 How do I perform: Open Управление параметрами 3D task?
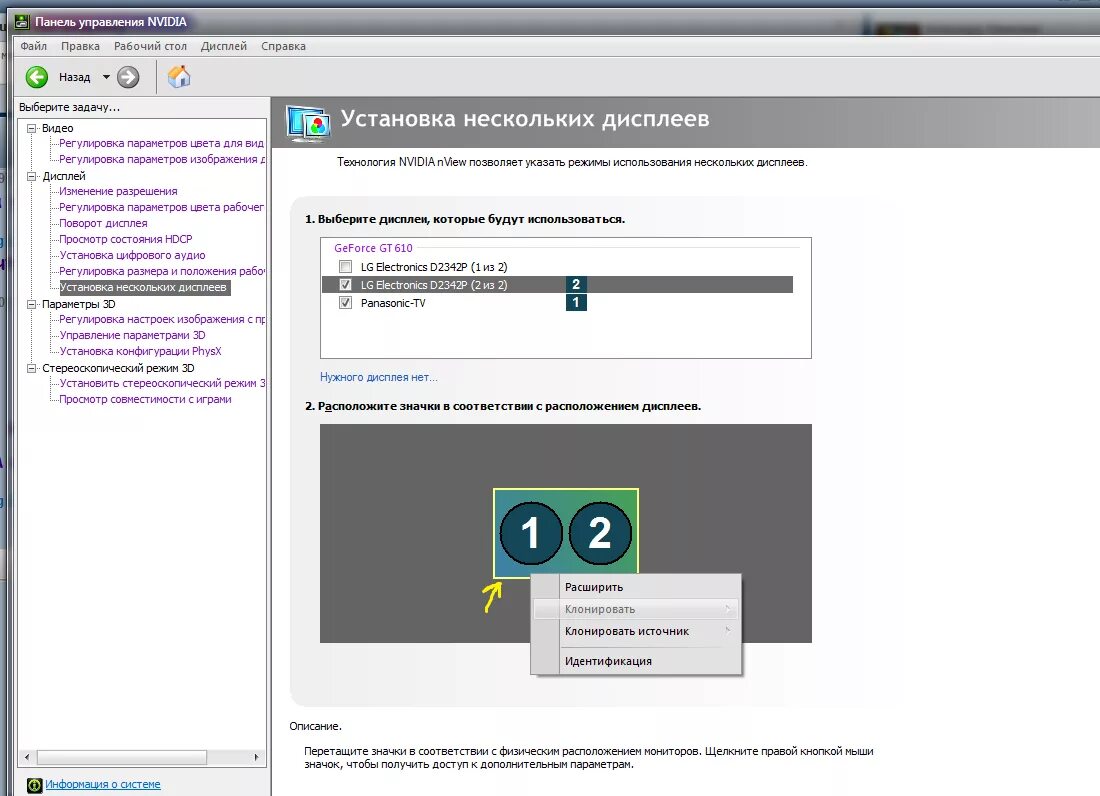(x=132, y=335)
